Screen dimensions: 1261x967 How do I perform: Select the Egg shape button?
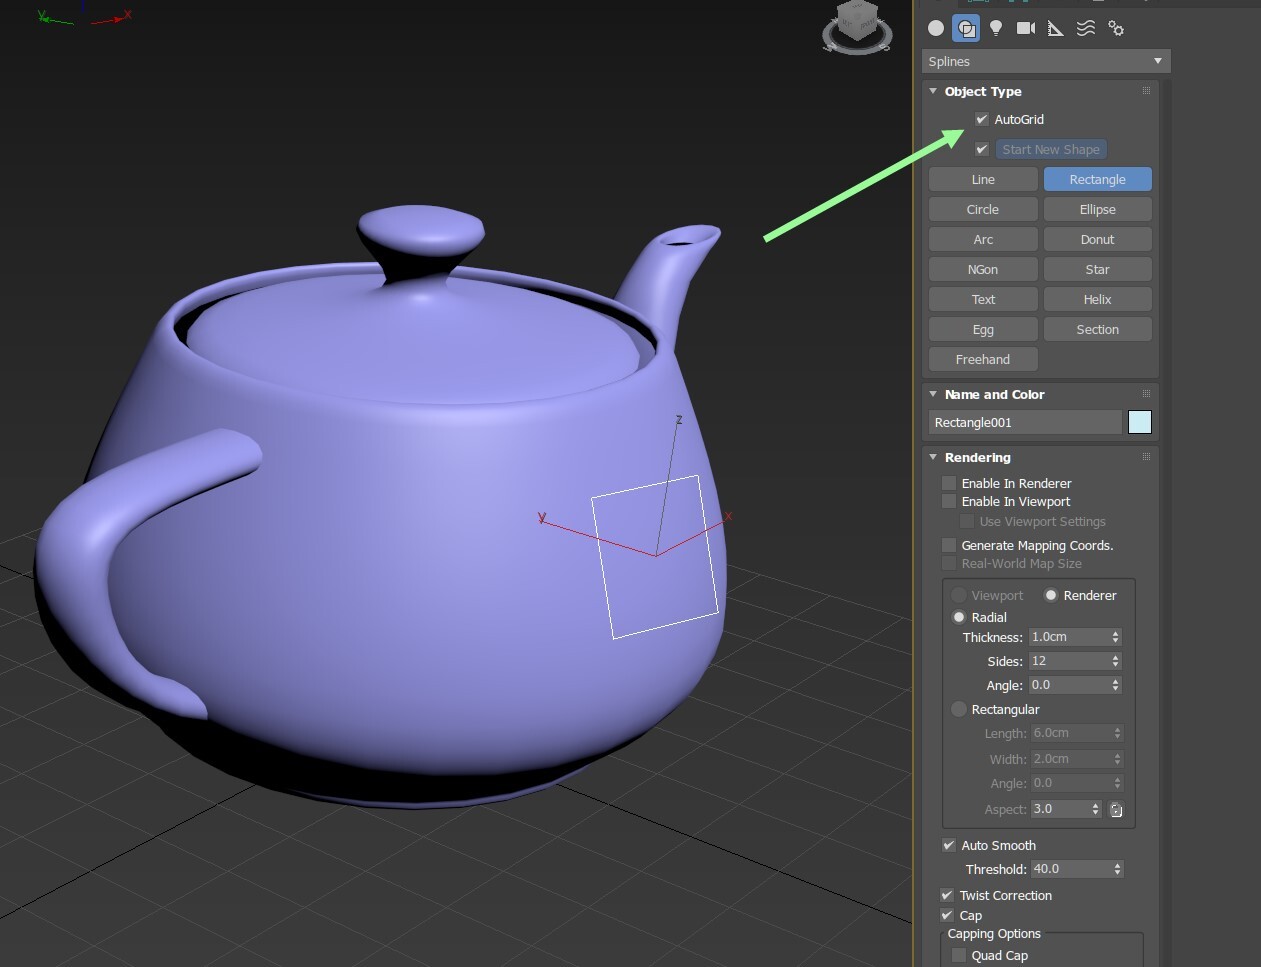click(983, 329)
